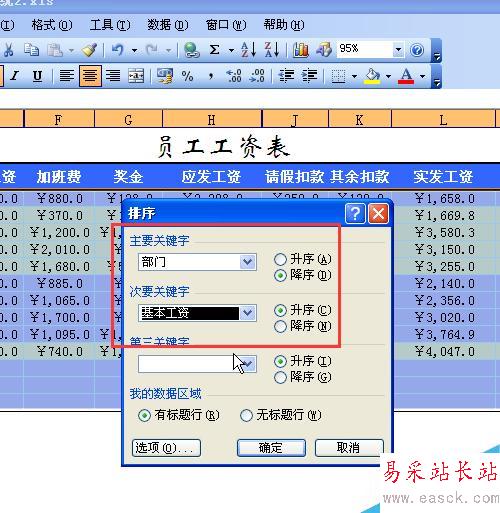Choose the no header row (W) option
The image size is (500, 513).
click(x=246, y=415)
